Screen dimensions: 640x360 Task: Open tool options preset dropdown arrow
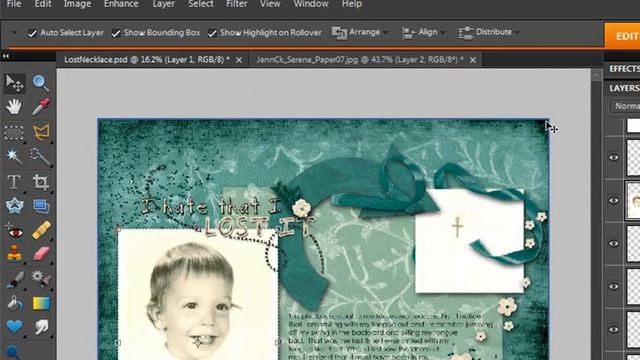click(14, 33)
